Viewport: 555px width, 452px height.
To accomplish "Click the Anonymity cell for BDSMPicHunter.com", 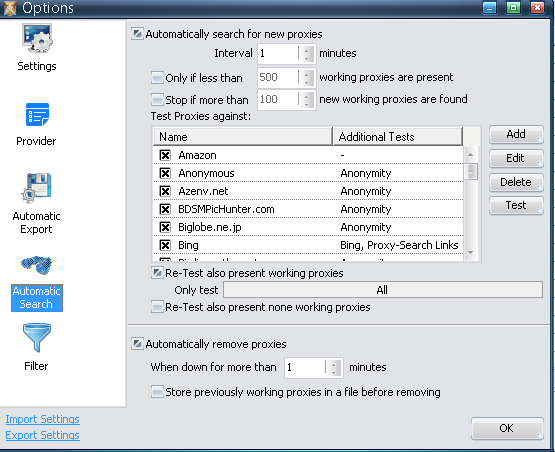I will coord(366,210).
